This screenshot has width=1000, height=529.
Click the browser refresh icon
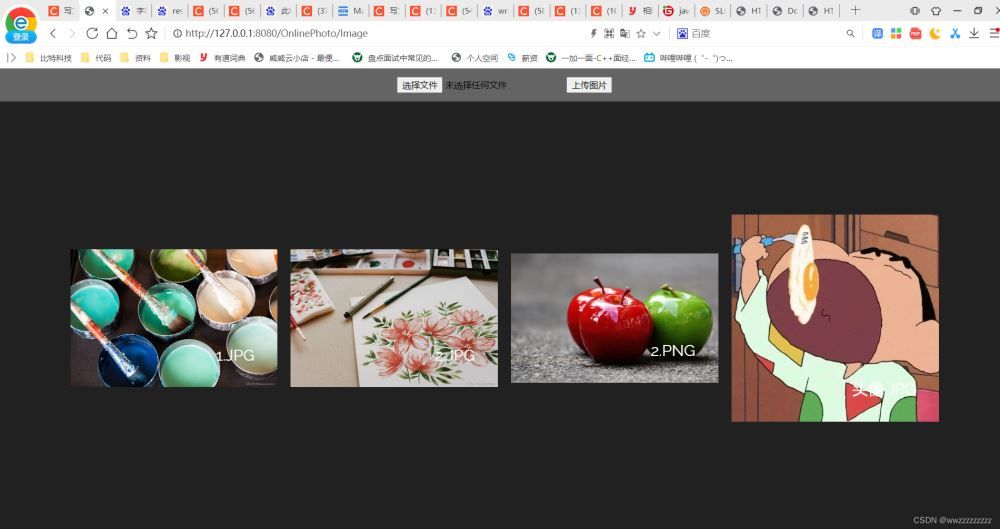click(x=92, y=33)
